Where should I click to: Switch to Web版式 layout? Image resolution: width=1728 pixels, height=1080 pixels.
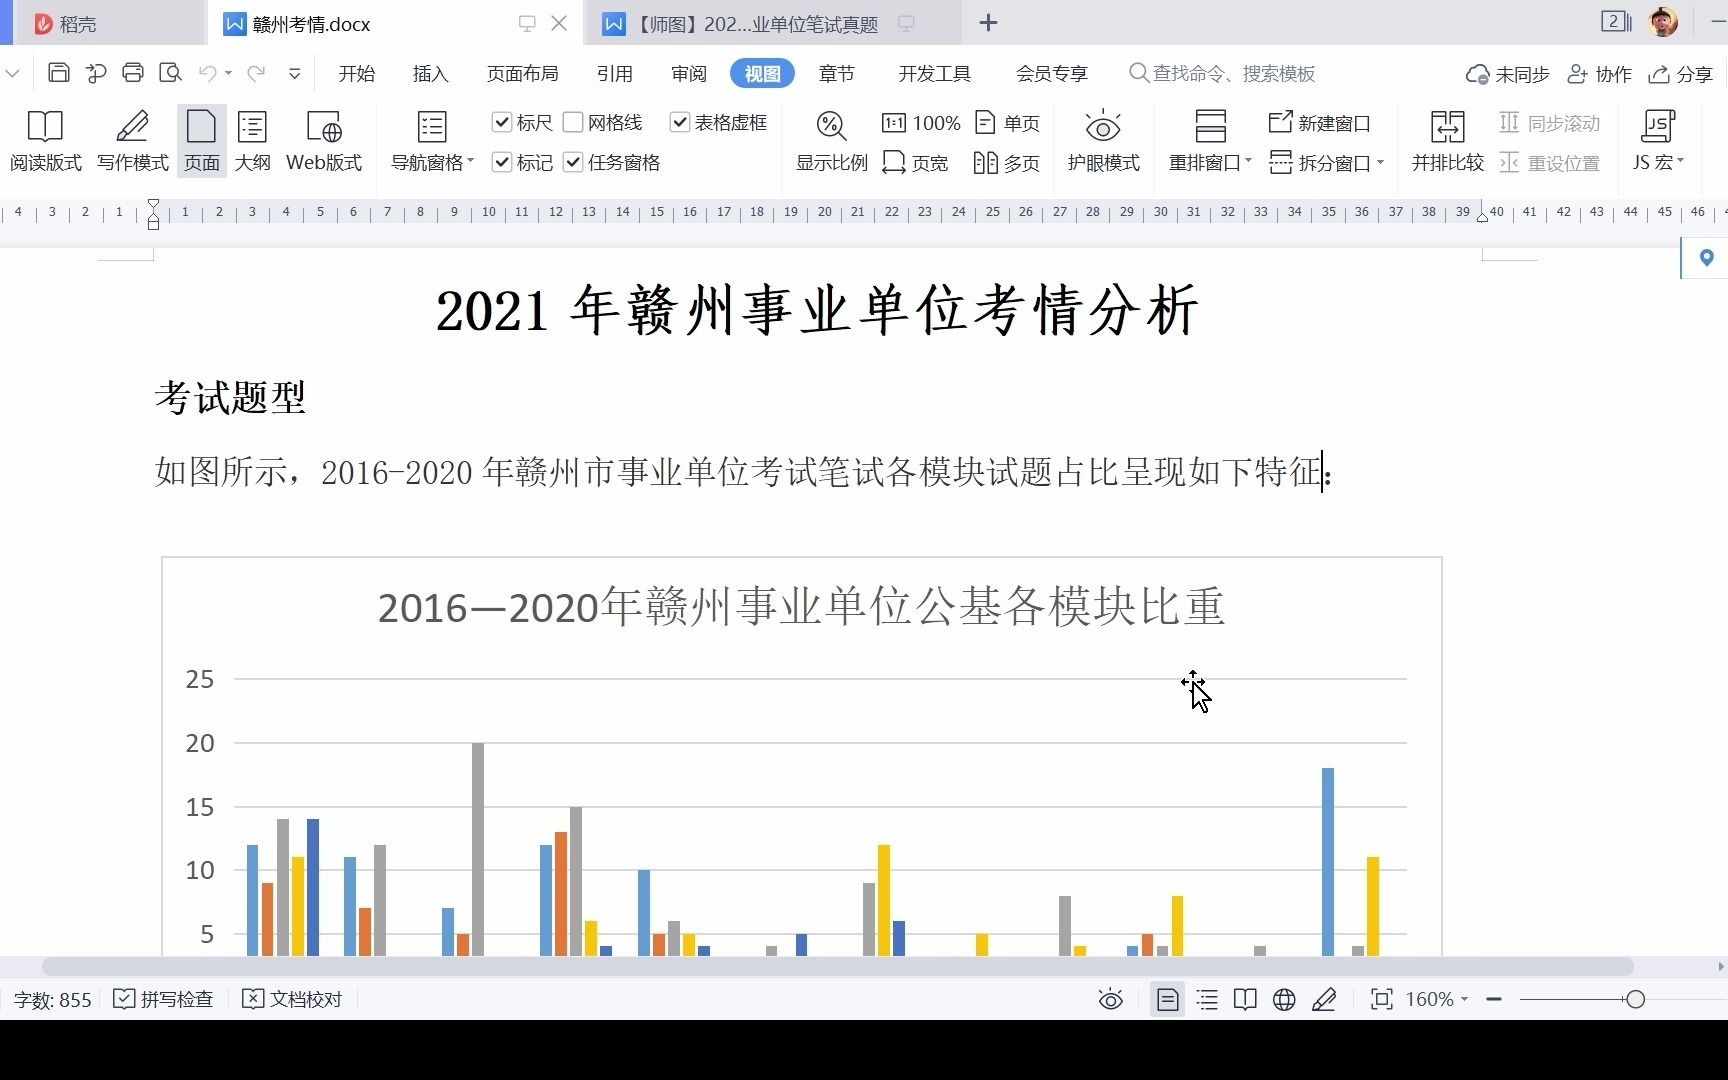click(324, 141)
